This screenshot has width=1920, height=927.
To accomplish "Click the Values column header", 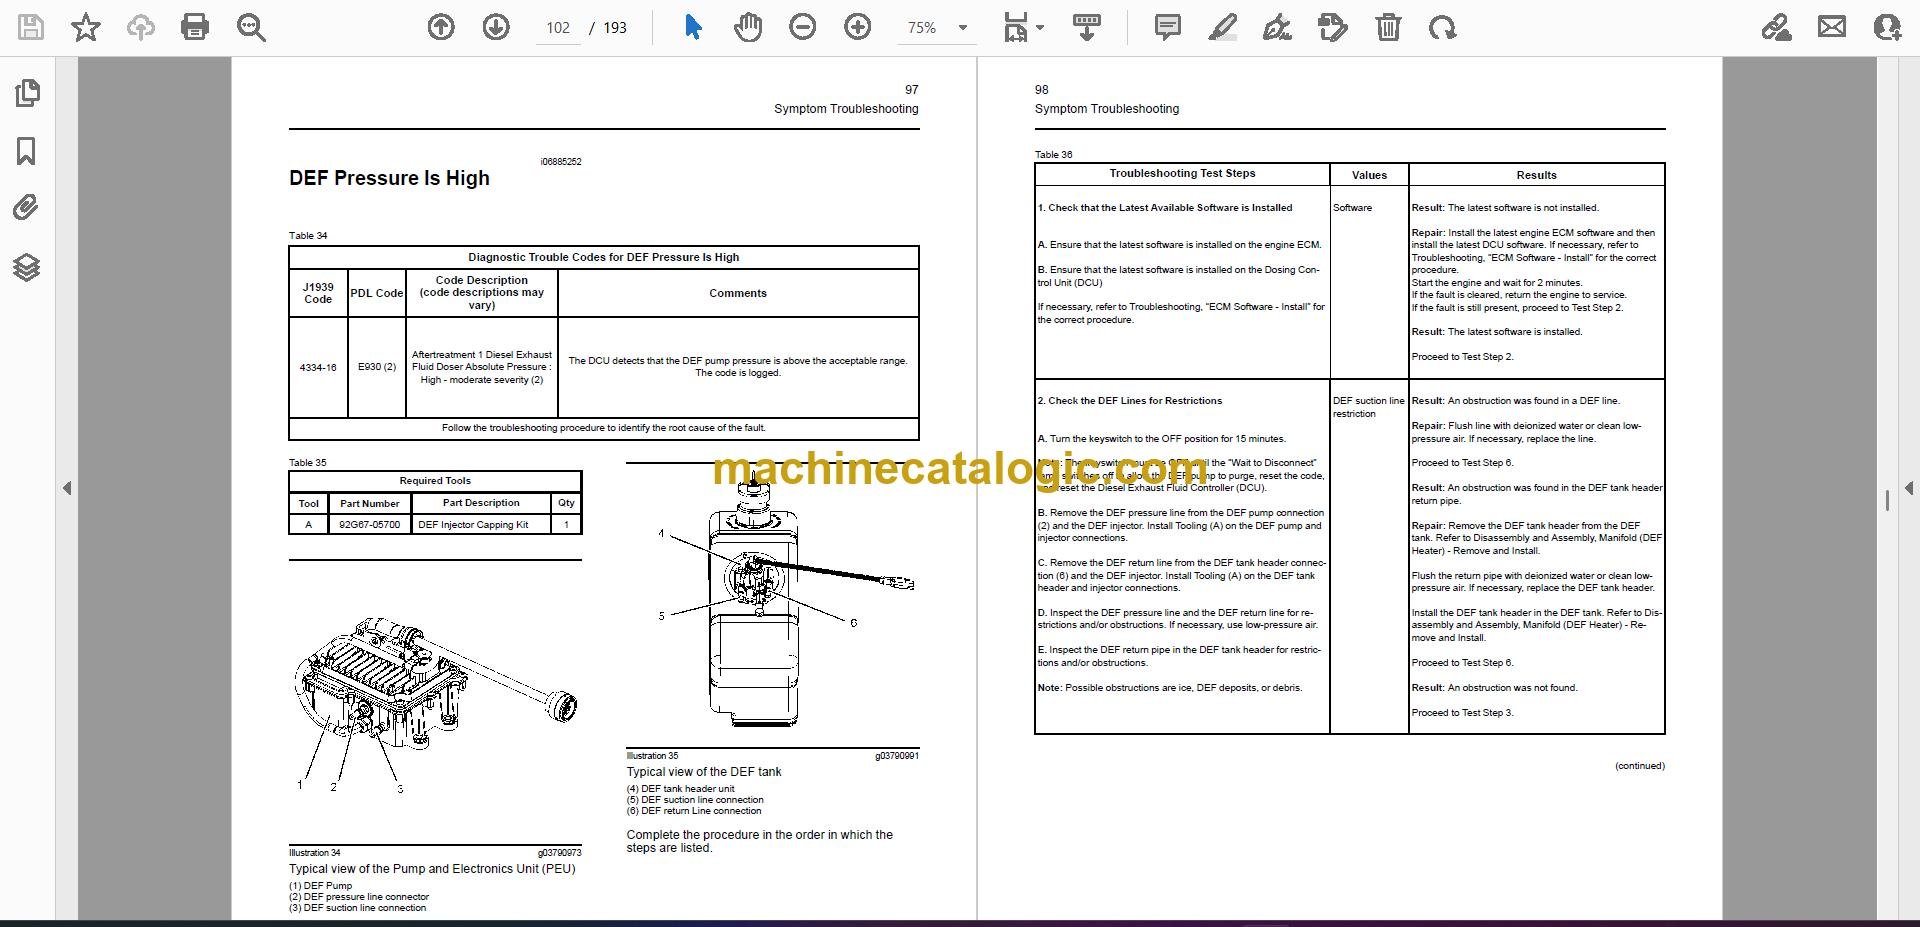I will pyautogui.click(x=1369, y=175).
